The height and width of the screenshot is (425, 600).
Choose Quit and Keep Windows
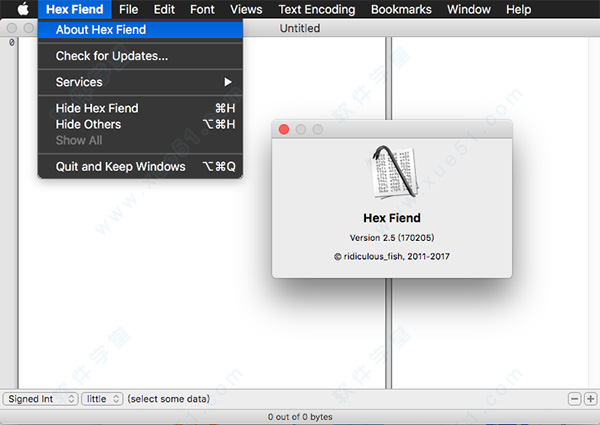click(x=140, y=166)
